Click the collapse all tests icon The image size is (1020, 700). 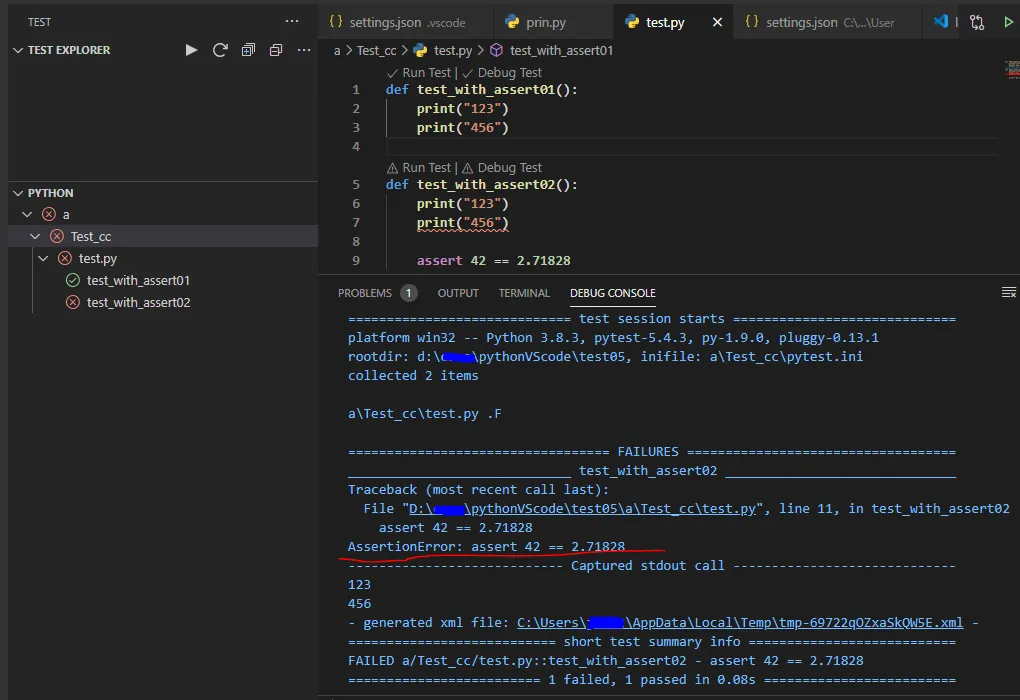[276, 50]
